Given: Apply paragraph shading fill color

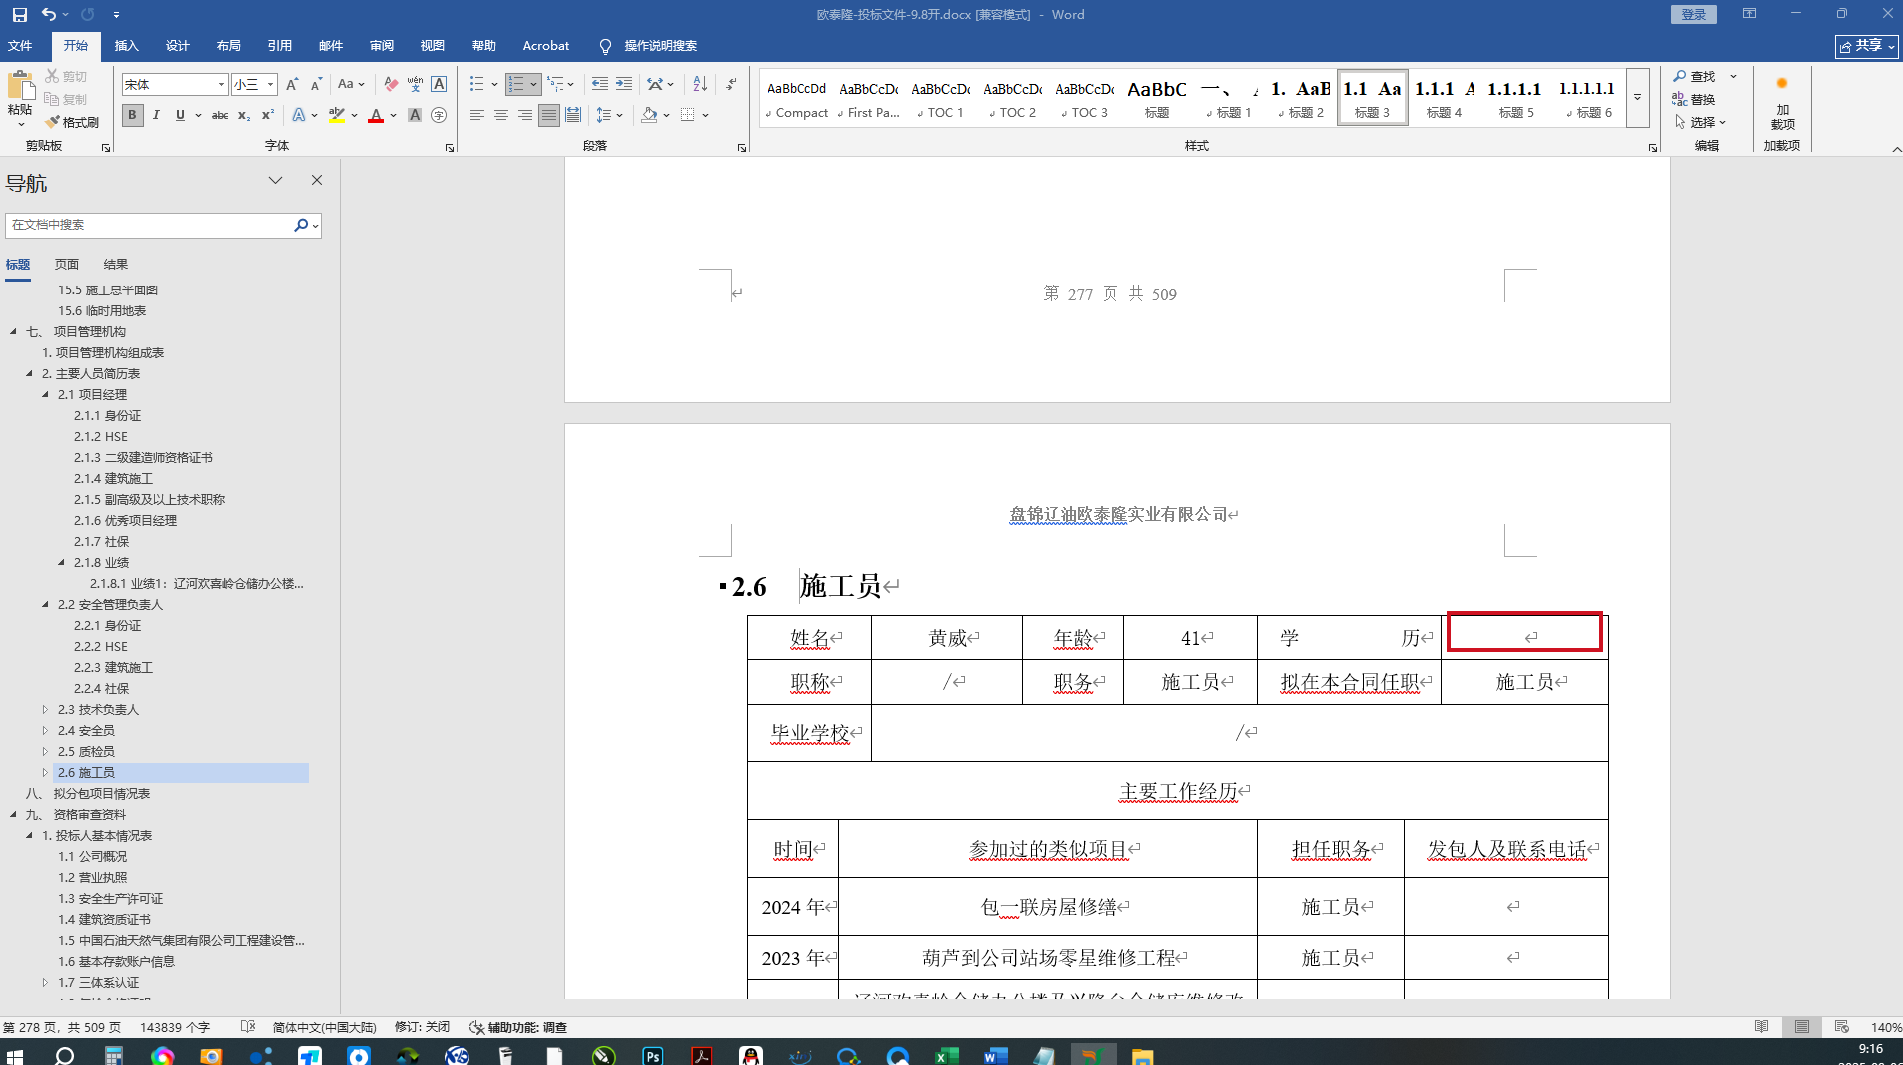Looking at the screenshot, I should (649, 115).
